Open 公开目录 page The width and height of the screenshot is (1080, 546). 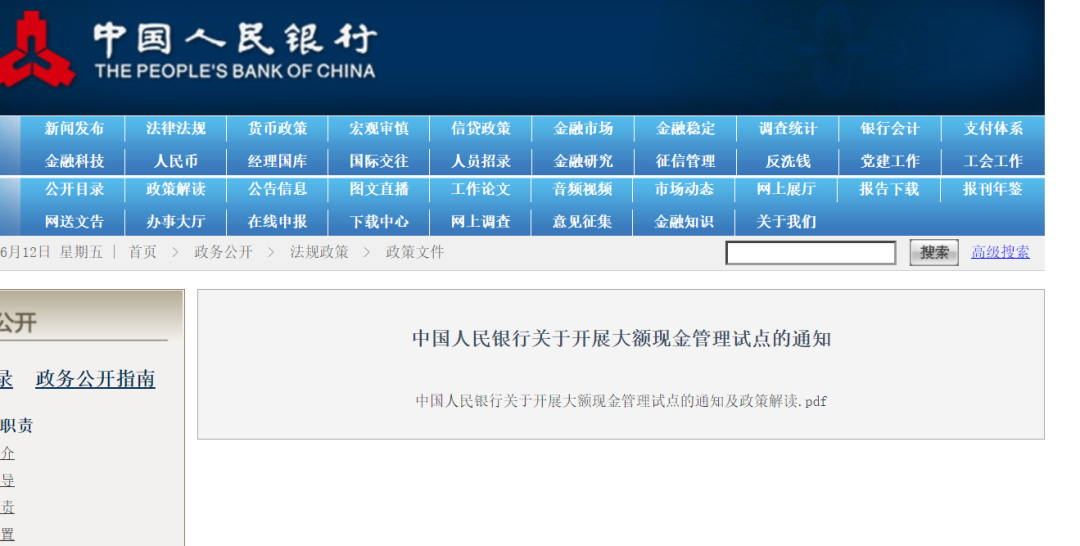click(74, 189)
